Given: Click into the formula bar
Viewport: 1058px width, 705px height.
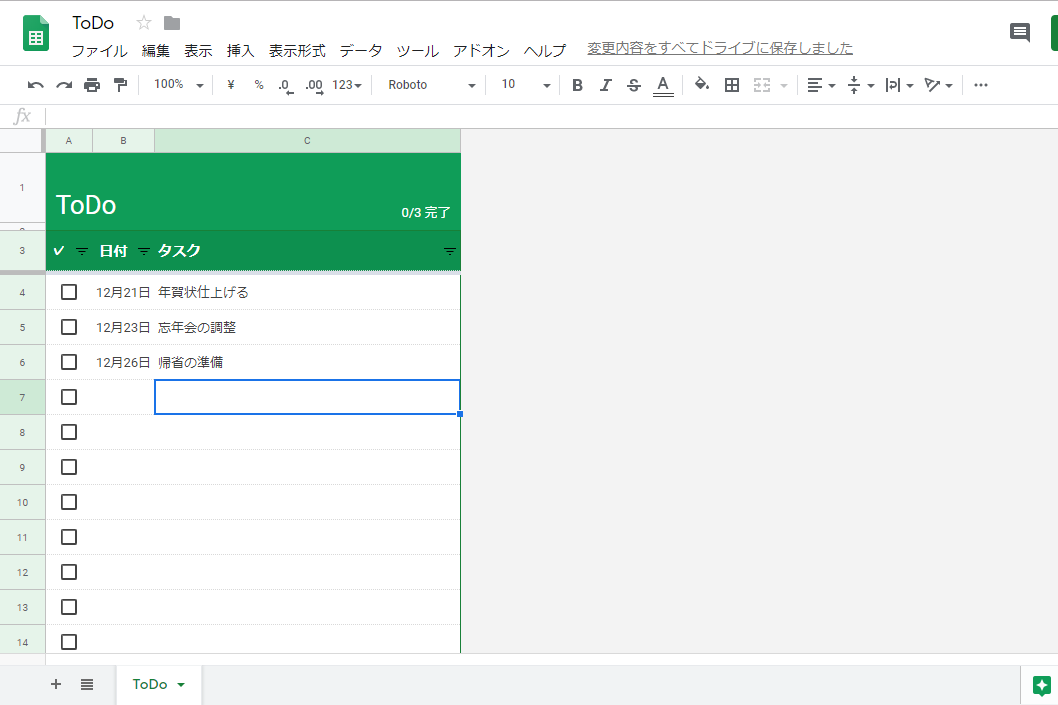Looking at the screenshot, I should tap(550, 116).
